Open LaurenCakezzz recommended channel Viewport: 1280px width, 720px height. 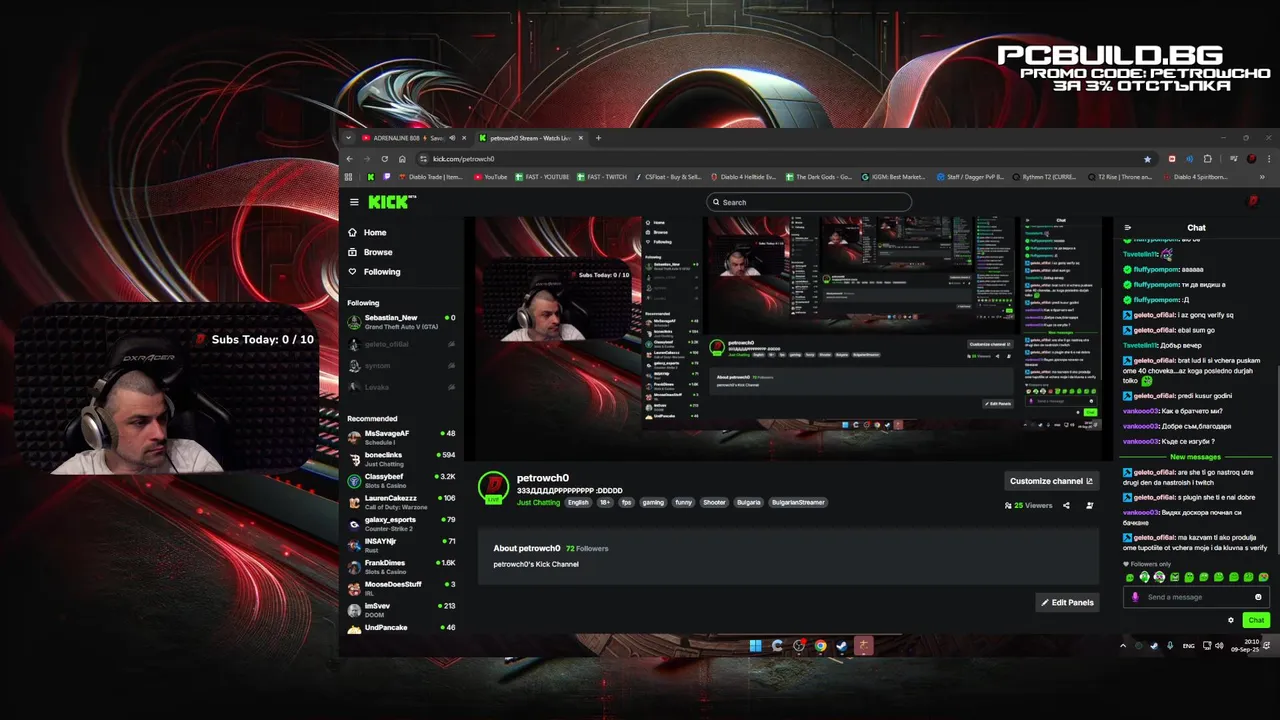click(x=401, y=502)
